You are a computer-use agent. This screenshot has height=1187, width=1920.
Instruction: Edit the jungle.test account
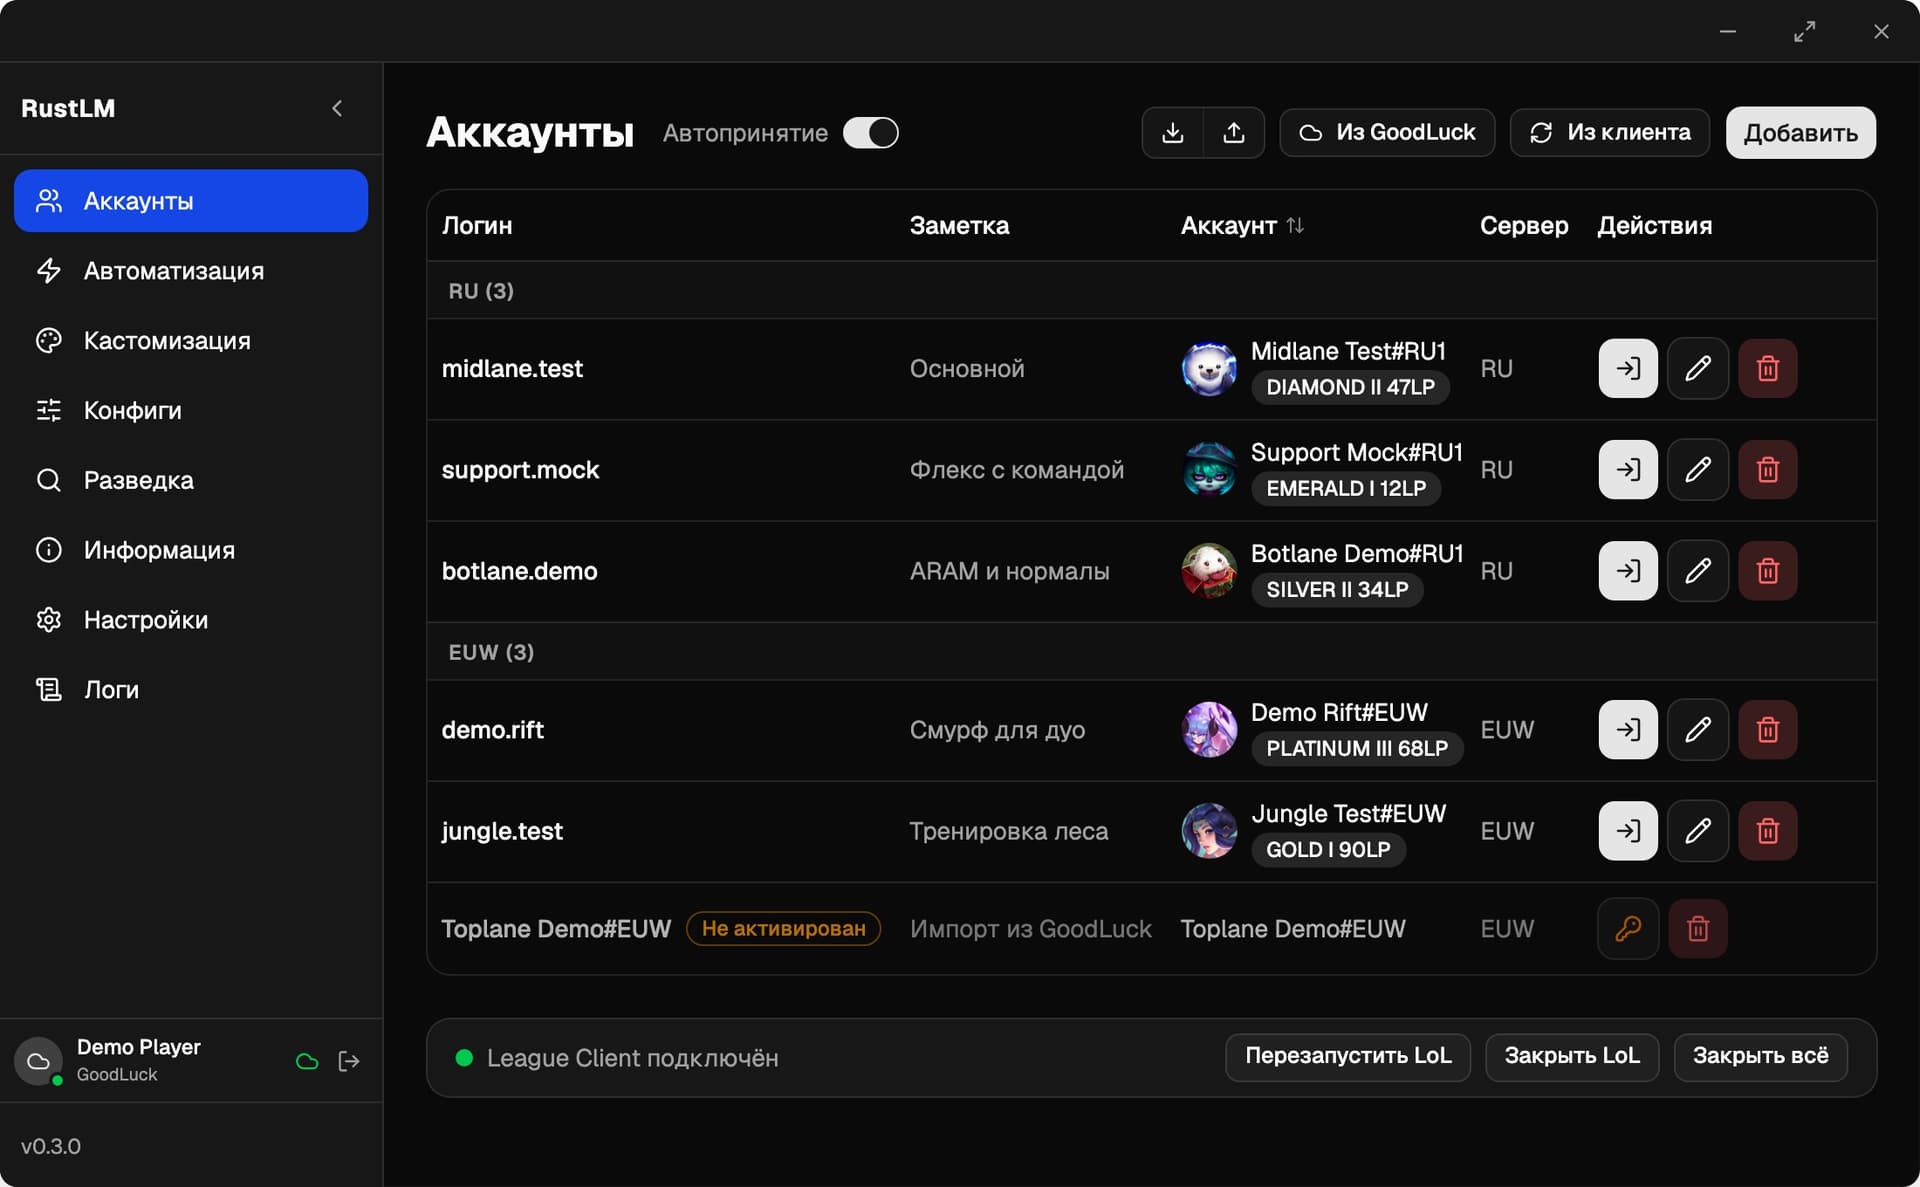coord(1698,831)
